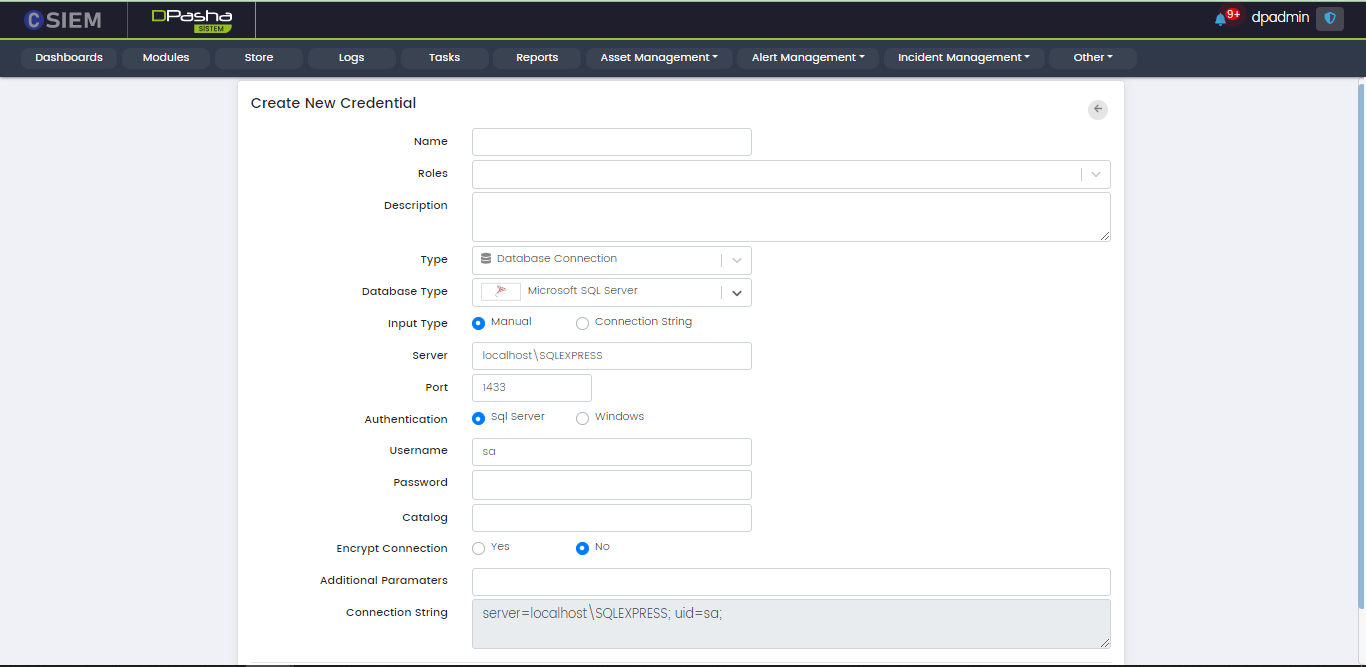Screen dimensions: 1366x667
Task: Open the Type dropdown arrow
Action: pyautogui.click(x=737, y=260)
